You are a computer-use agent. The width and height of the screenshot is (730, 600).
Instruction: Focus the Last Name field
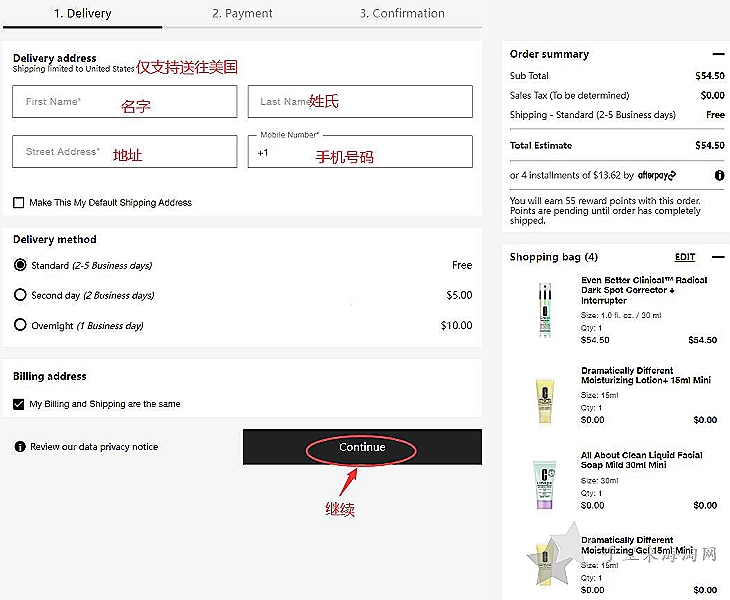tap(360, 101)
